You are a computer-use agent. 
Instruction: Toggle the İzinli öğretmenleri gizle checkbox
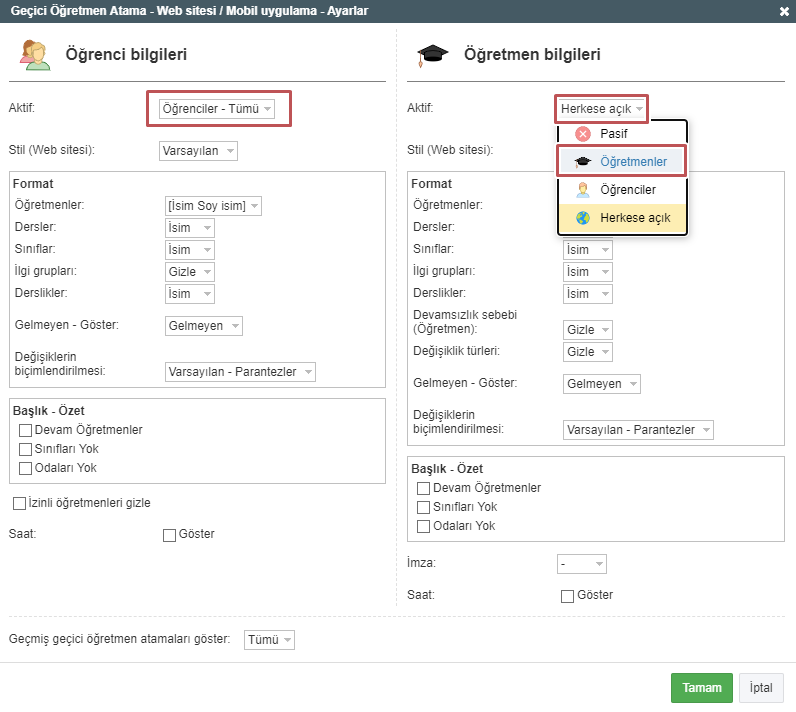click(x=19, y=503)
